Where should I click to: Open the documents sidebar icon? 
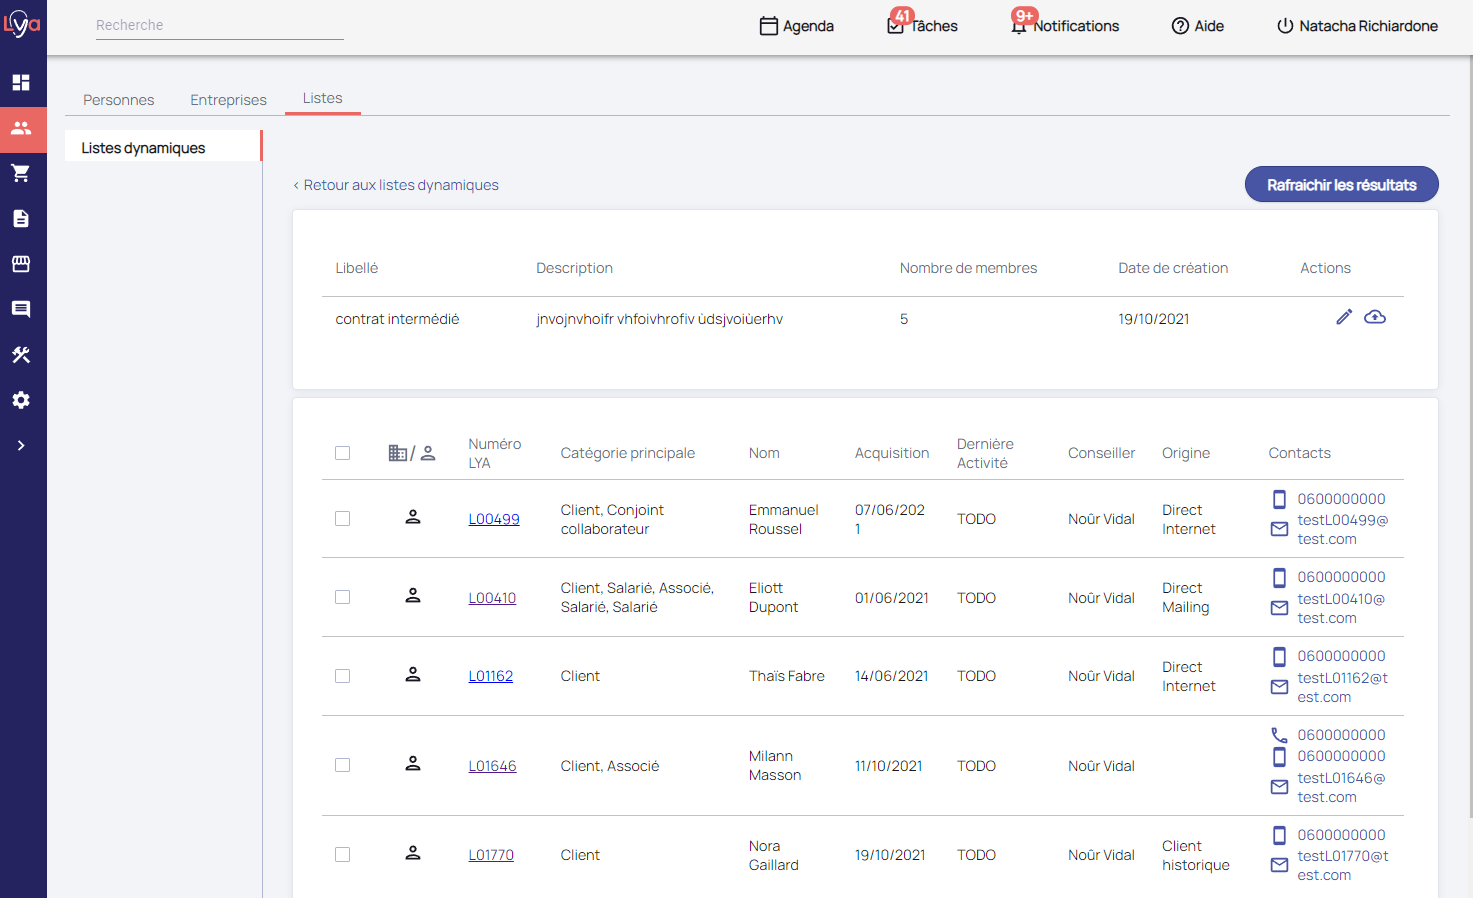(x=21, y=219)
